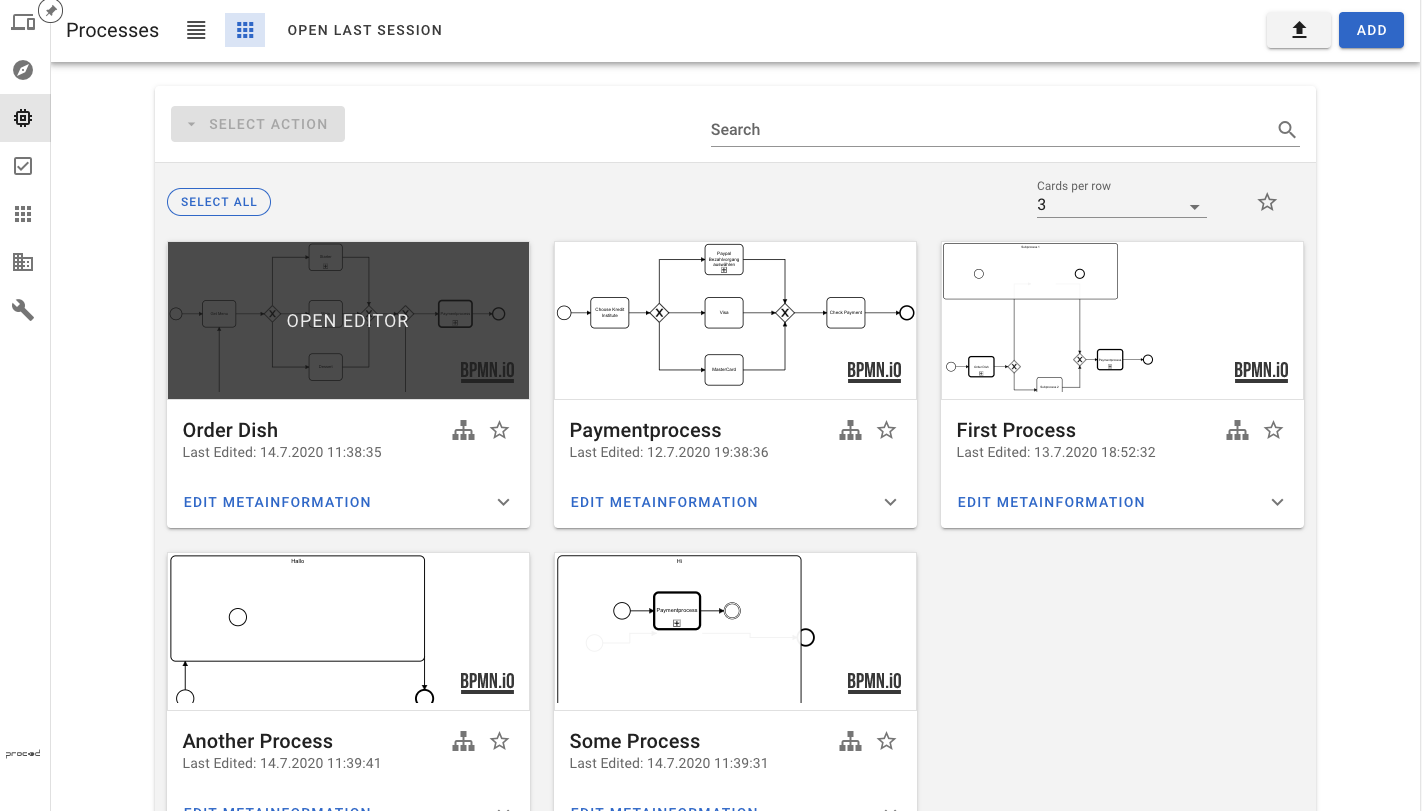Expand Paymentprocess card details chevron
Image resolution: width=1422 pixels, height=811 pixels.
point(891,502)
